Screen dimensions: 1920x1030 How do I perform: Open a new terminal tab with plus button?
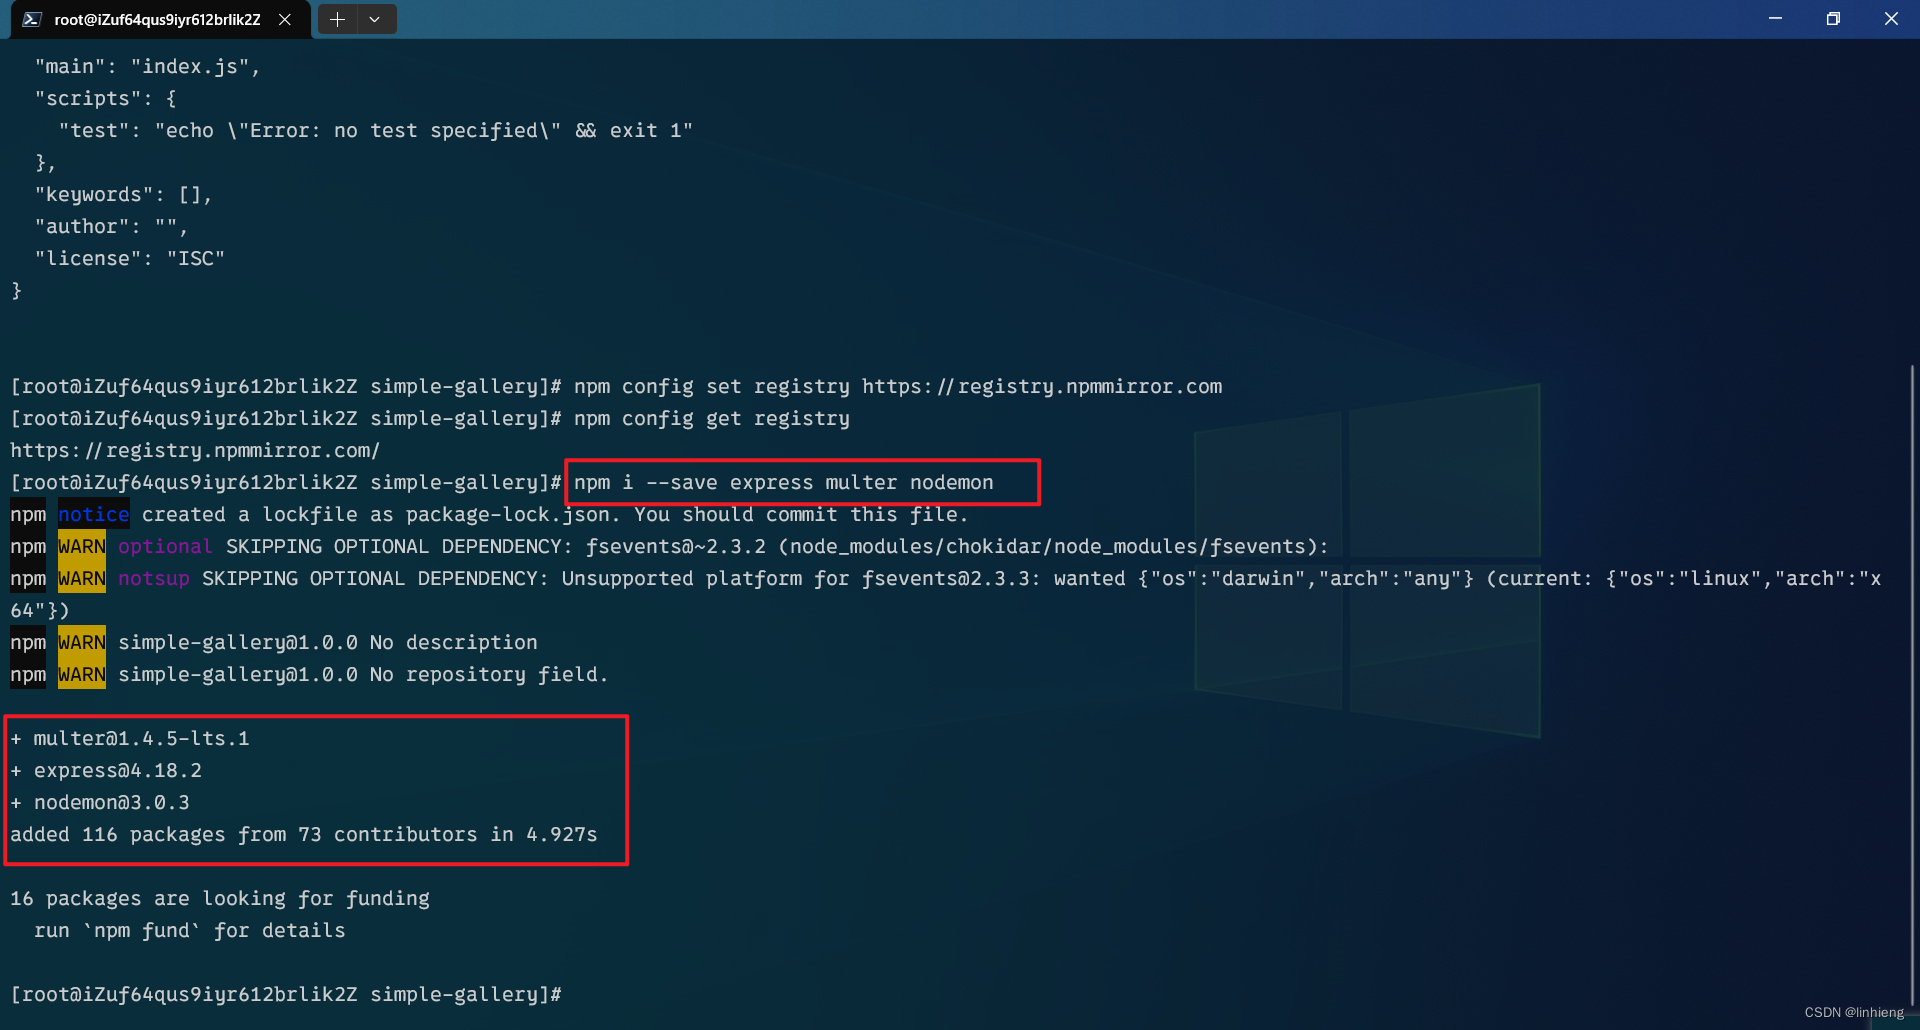click(x=337, y=19)
